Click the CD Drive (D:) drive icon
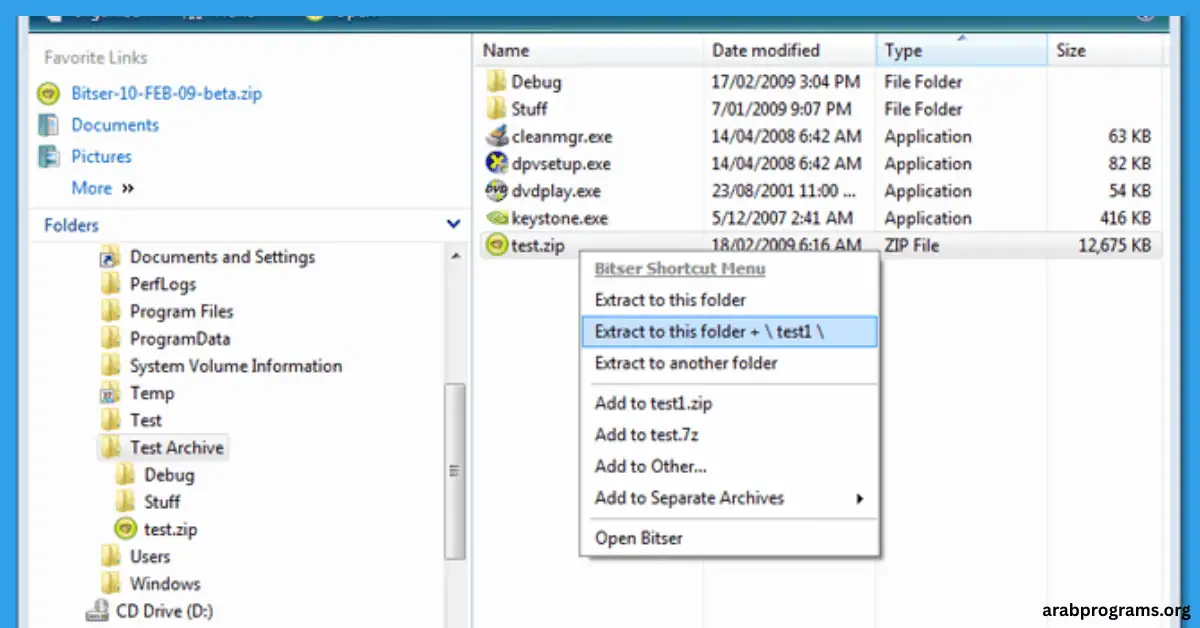Screen dimensions: 1200x628 click(98, 611)
